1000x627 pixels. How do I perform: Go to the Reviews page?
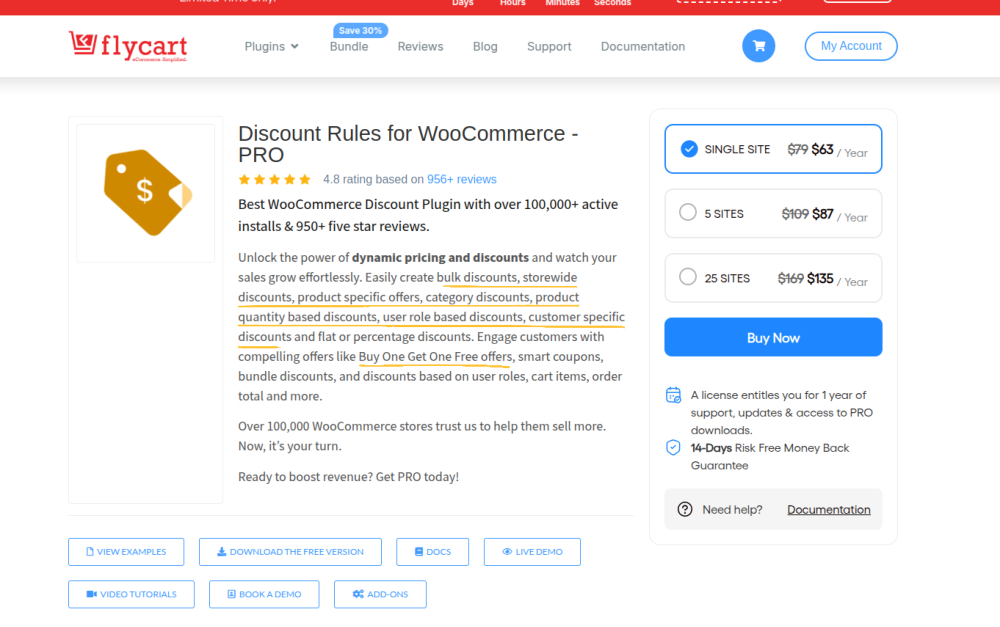[x=420, y=46]
